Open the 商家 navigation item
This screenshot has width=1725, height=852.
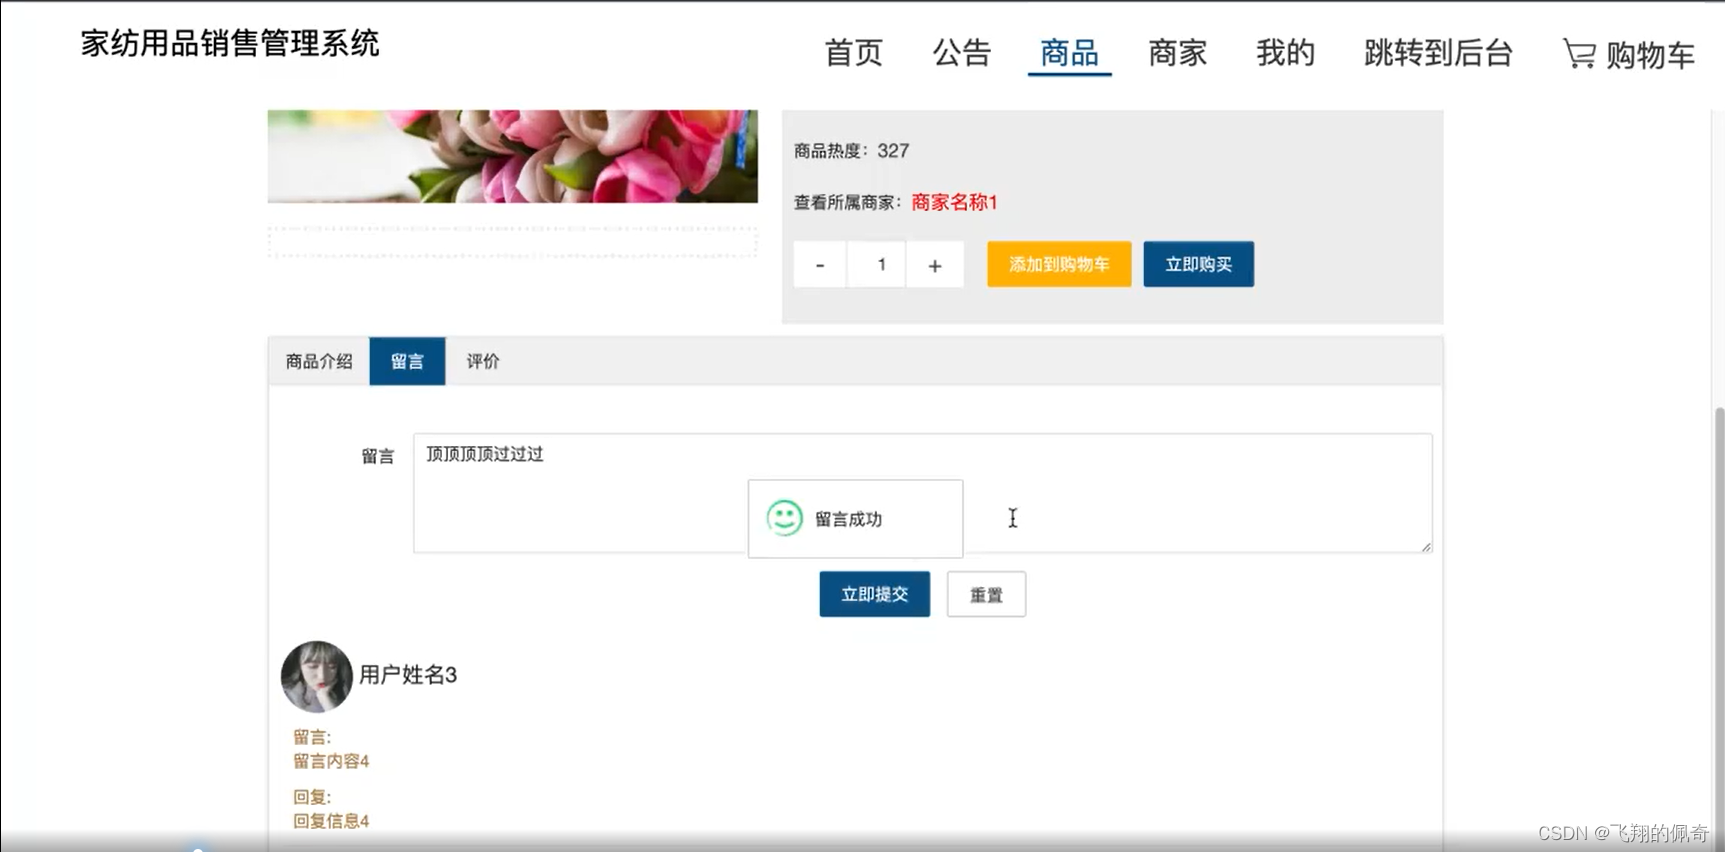tap(1177, 53)
